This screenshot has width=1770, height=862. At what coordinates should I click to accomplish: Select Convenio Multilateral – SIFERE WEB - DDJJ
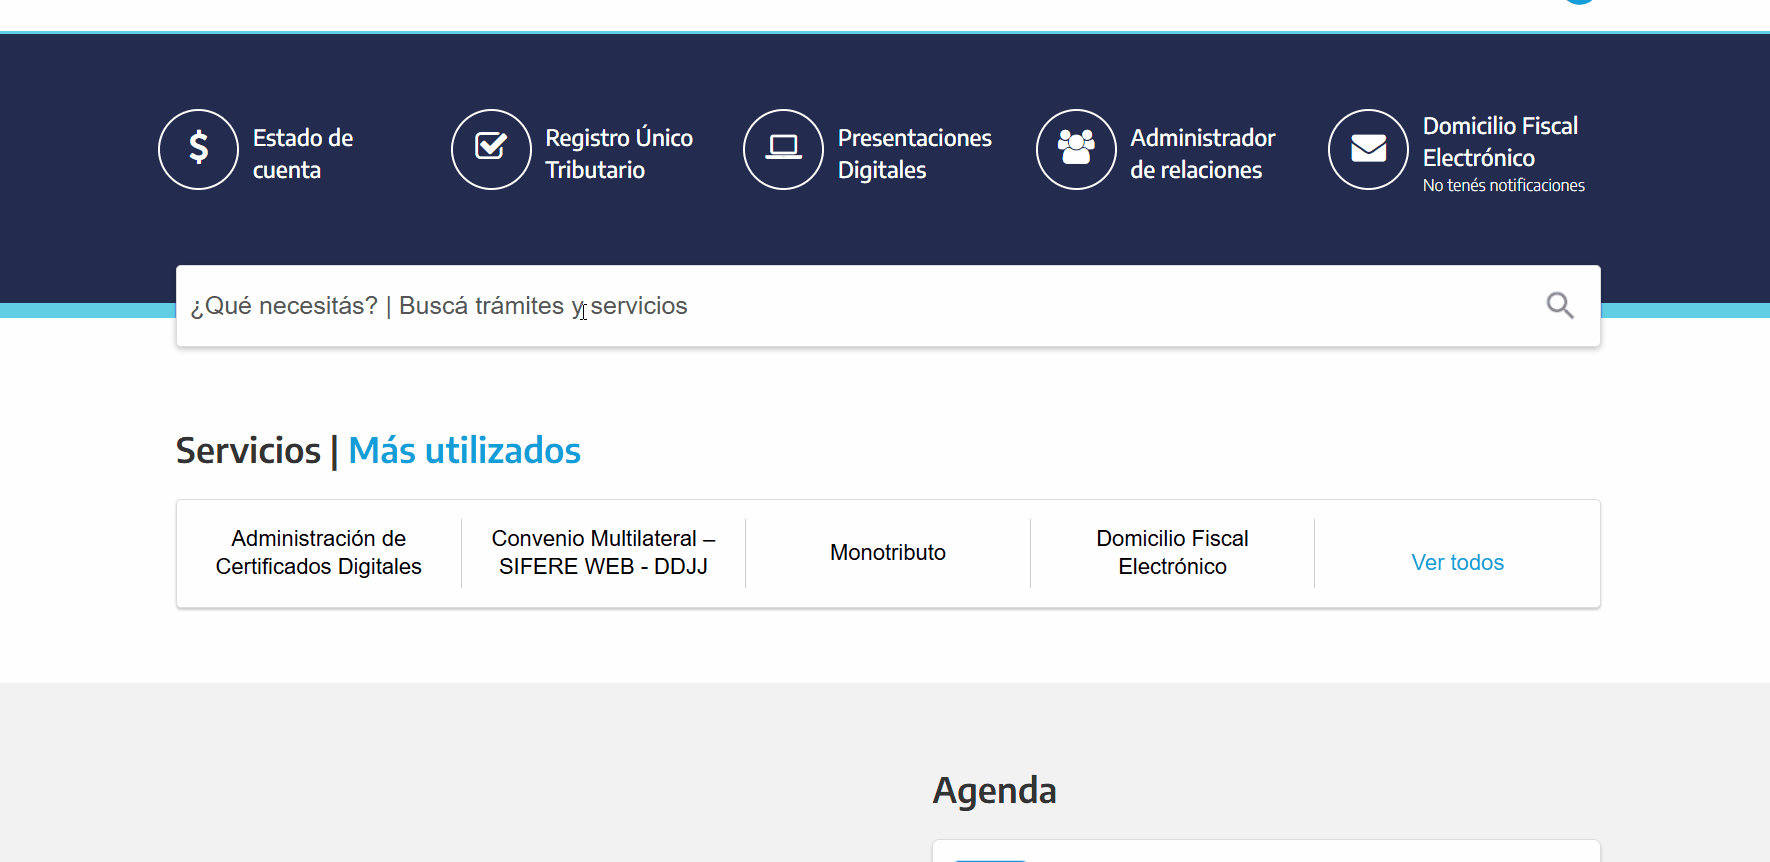(603, 553)
